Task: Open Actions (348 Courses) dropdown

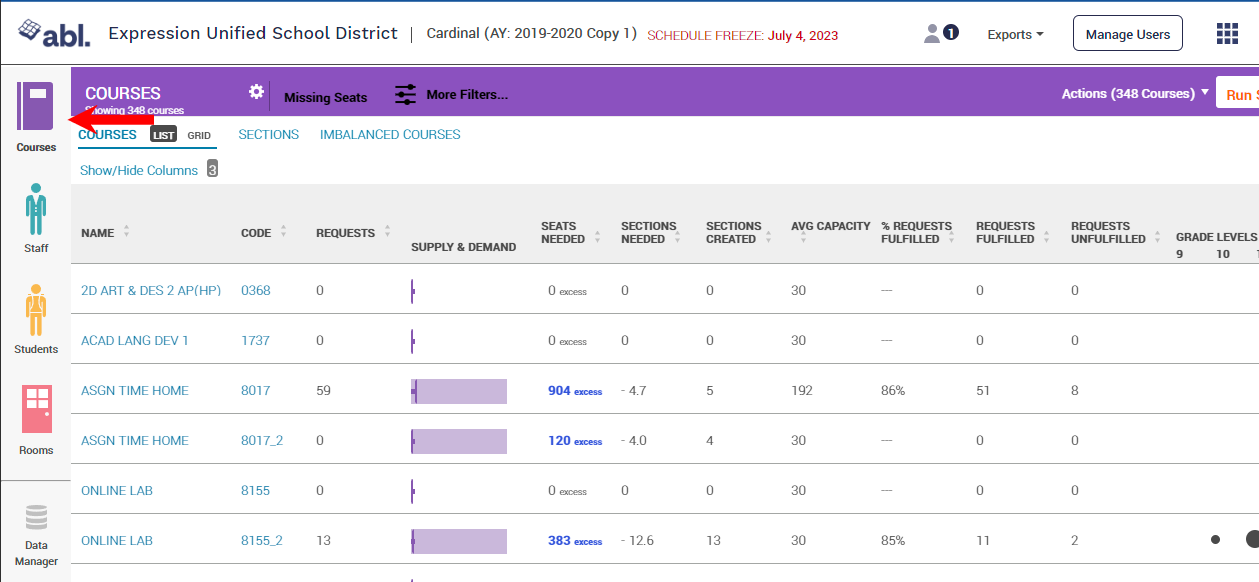Action: [1135, 94]
